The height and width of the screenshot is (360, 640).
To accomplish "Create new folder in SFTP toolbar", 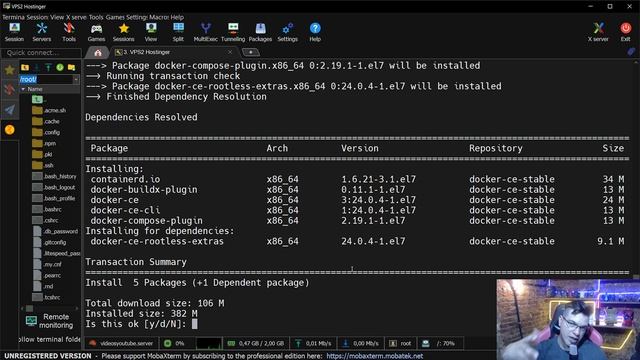I will pos(71,67).
